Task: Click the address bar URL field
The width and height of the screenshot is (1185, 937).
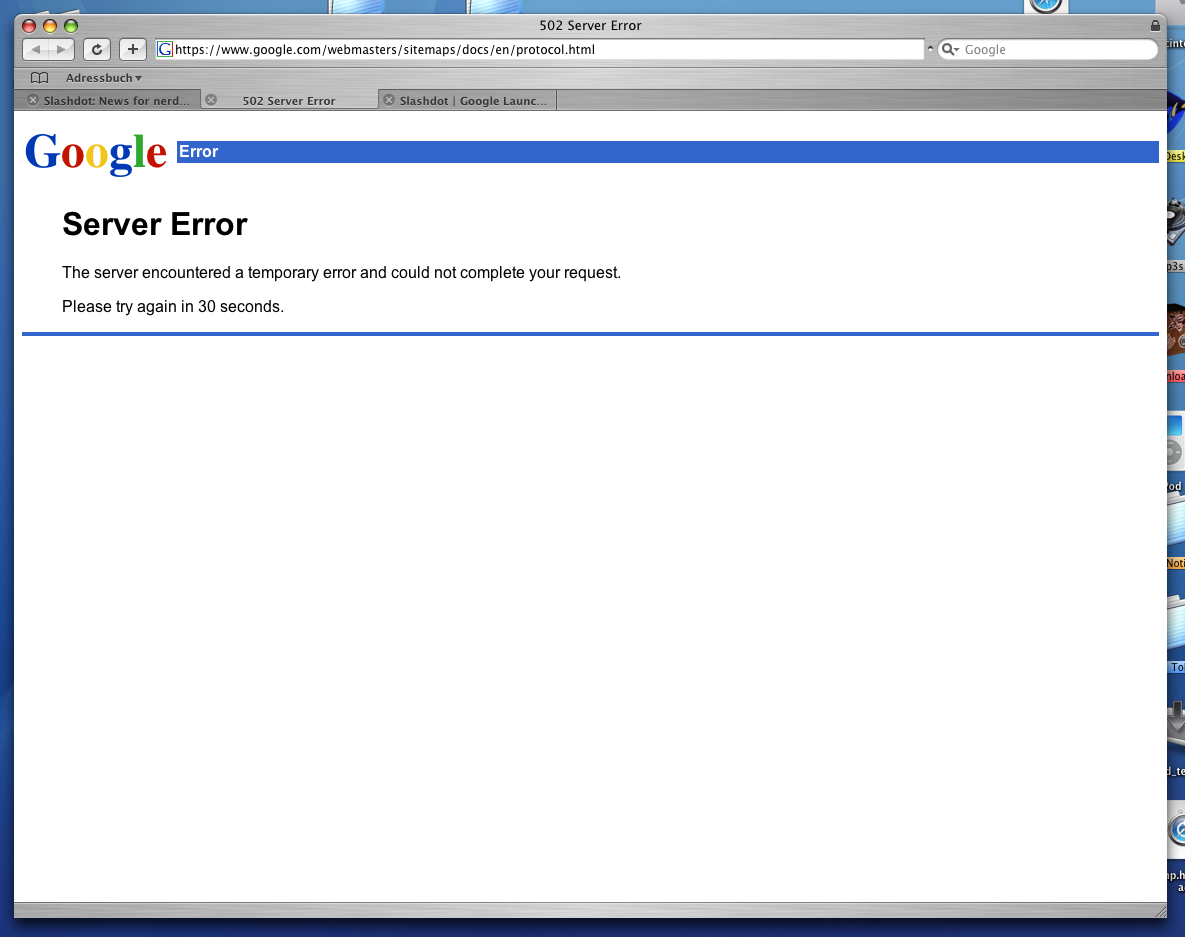Action: [x=540, y=50]
